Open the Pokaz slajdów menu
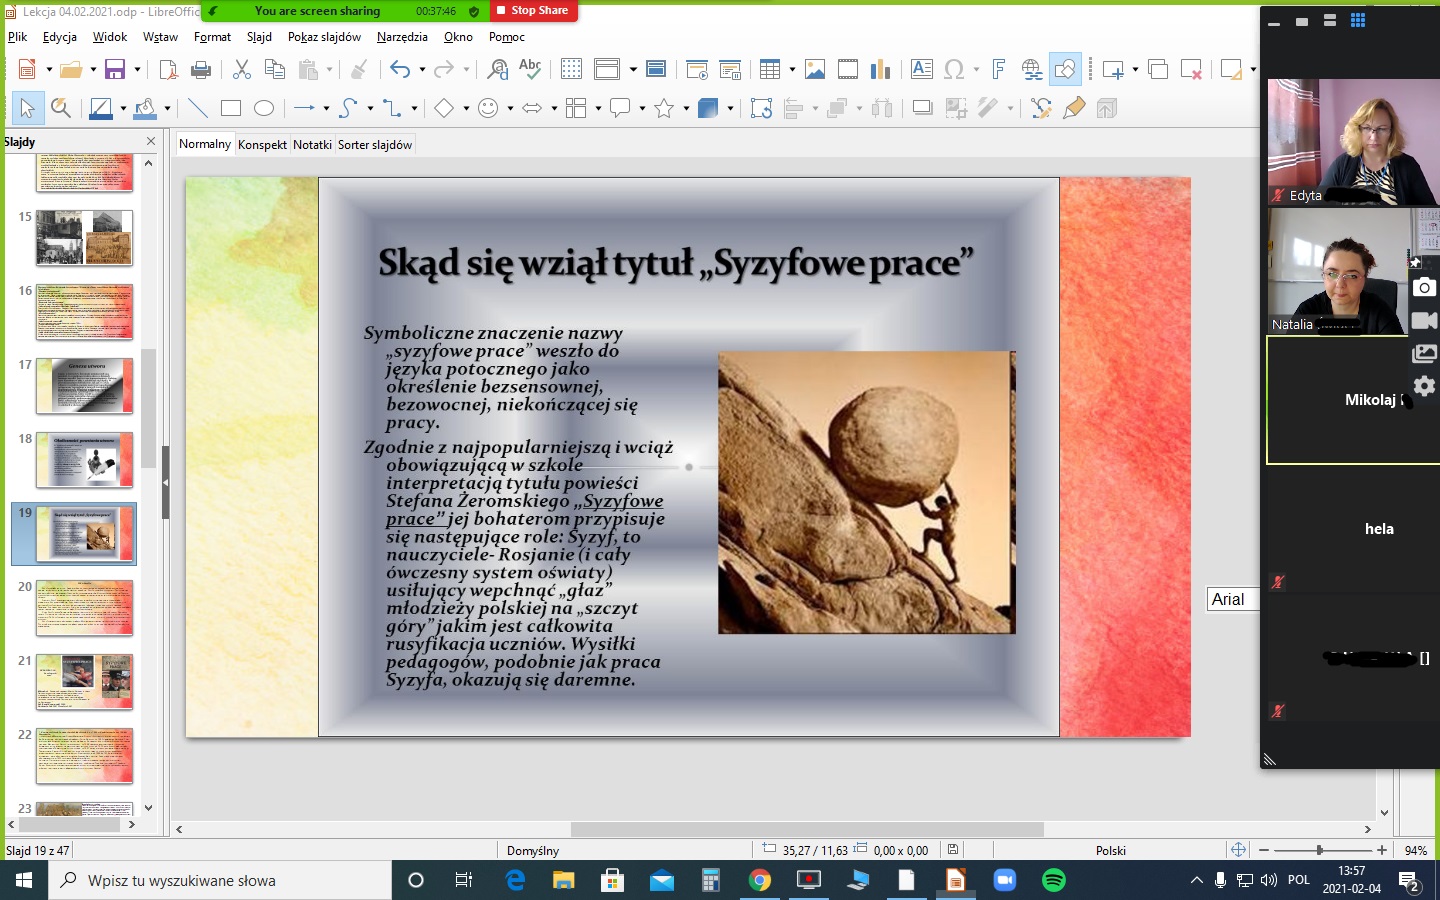1440x900 pixels. (324, 37)
